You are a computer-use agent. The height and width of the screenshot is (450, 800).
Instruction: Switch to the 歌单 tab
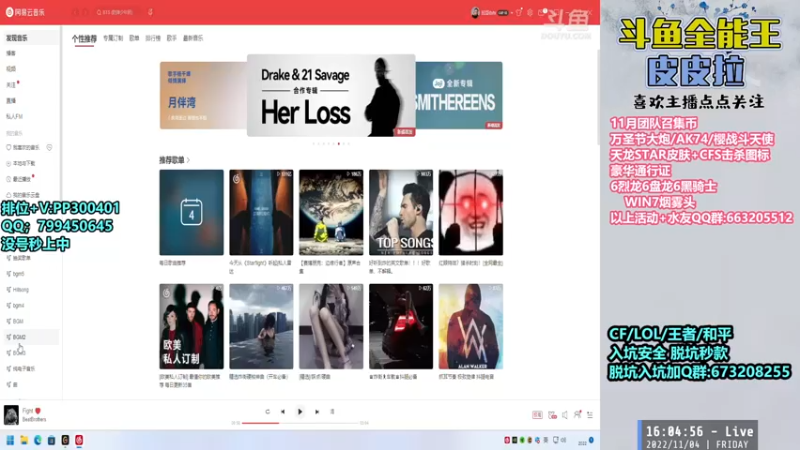[134, 38]
